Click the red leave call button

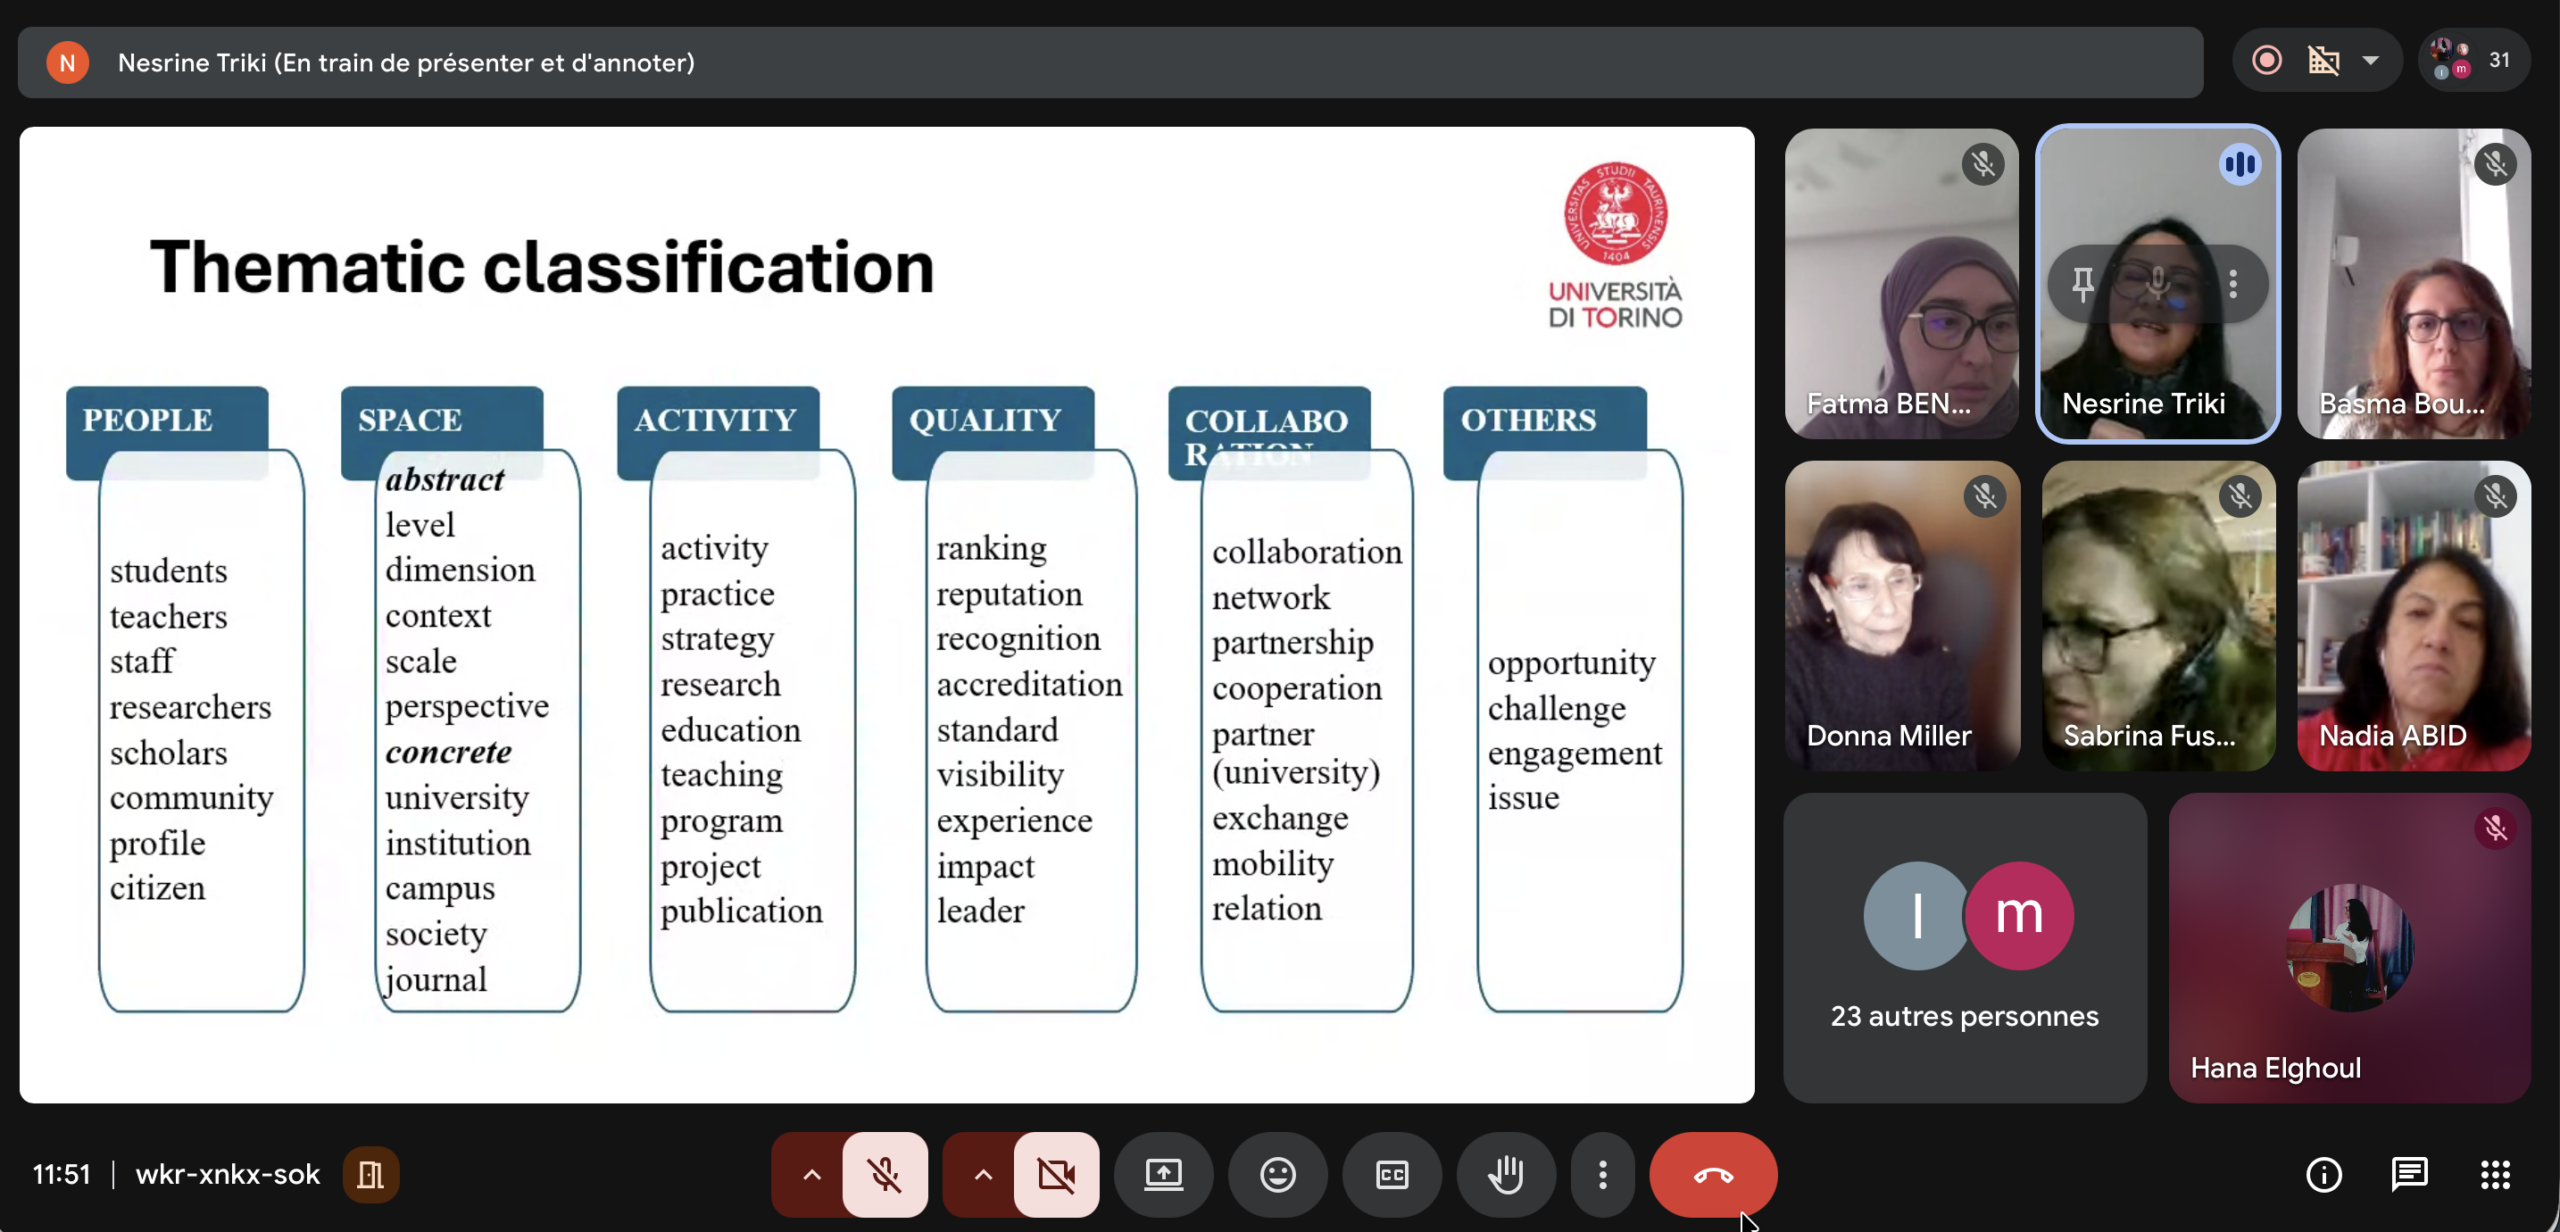pos(1712,1174)
